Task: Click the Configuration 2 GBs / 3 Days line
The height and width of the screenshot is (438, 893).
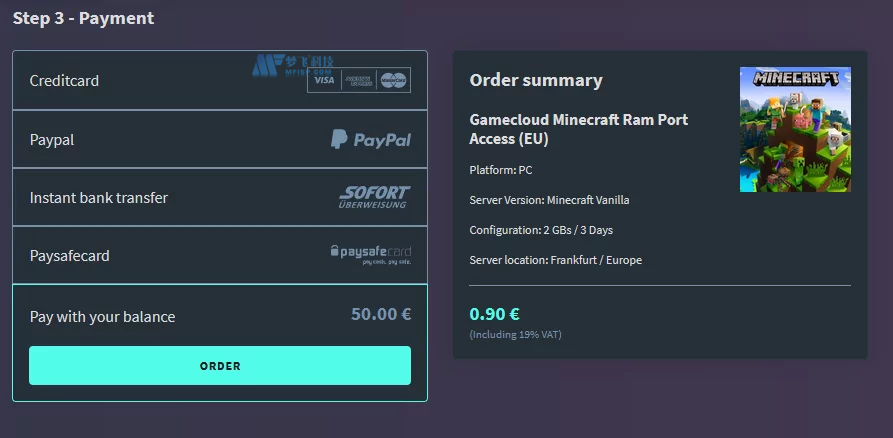Action: [x=541, y=230]
